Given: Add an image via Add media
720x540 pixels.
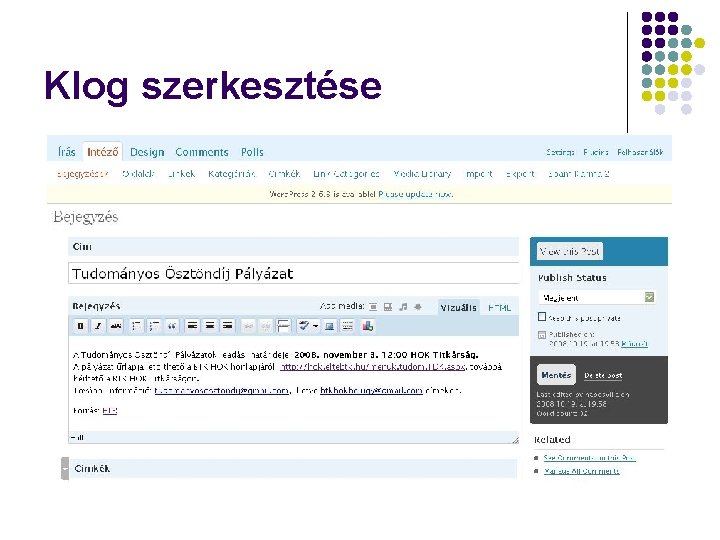Looking at the screenshot, I should pyautogui.click(x=373, y=307).
